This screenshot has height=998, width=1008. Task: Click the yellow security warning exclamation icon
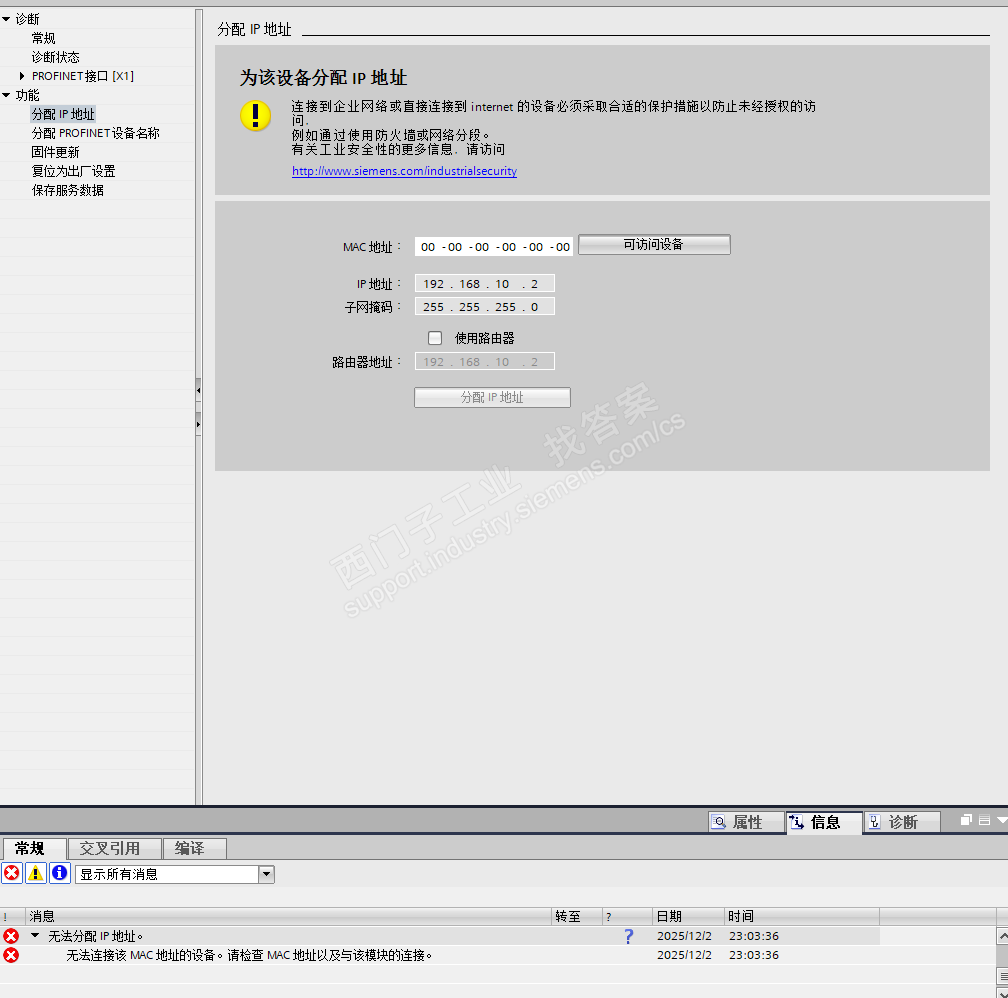(x=255, y=116)
